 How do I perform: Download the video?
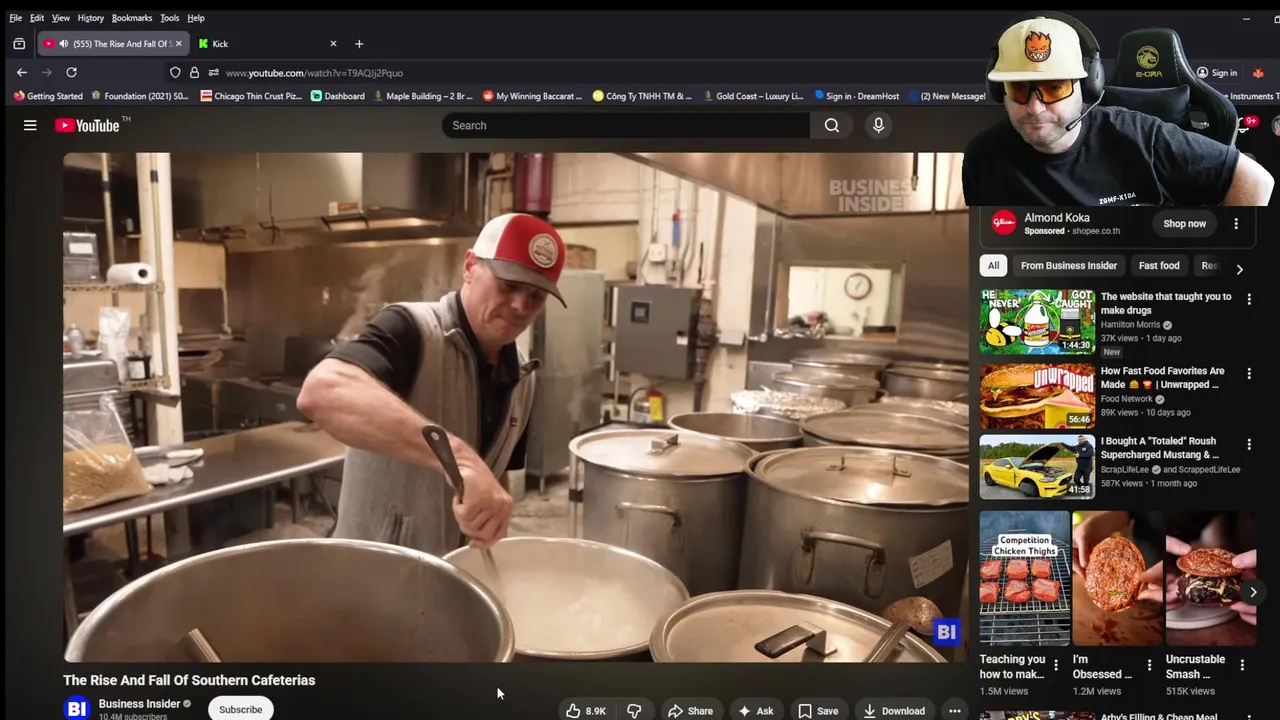[894, 711]
